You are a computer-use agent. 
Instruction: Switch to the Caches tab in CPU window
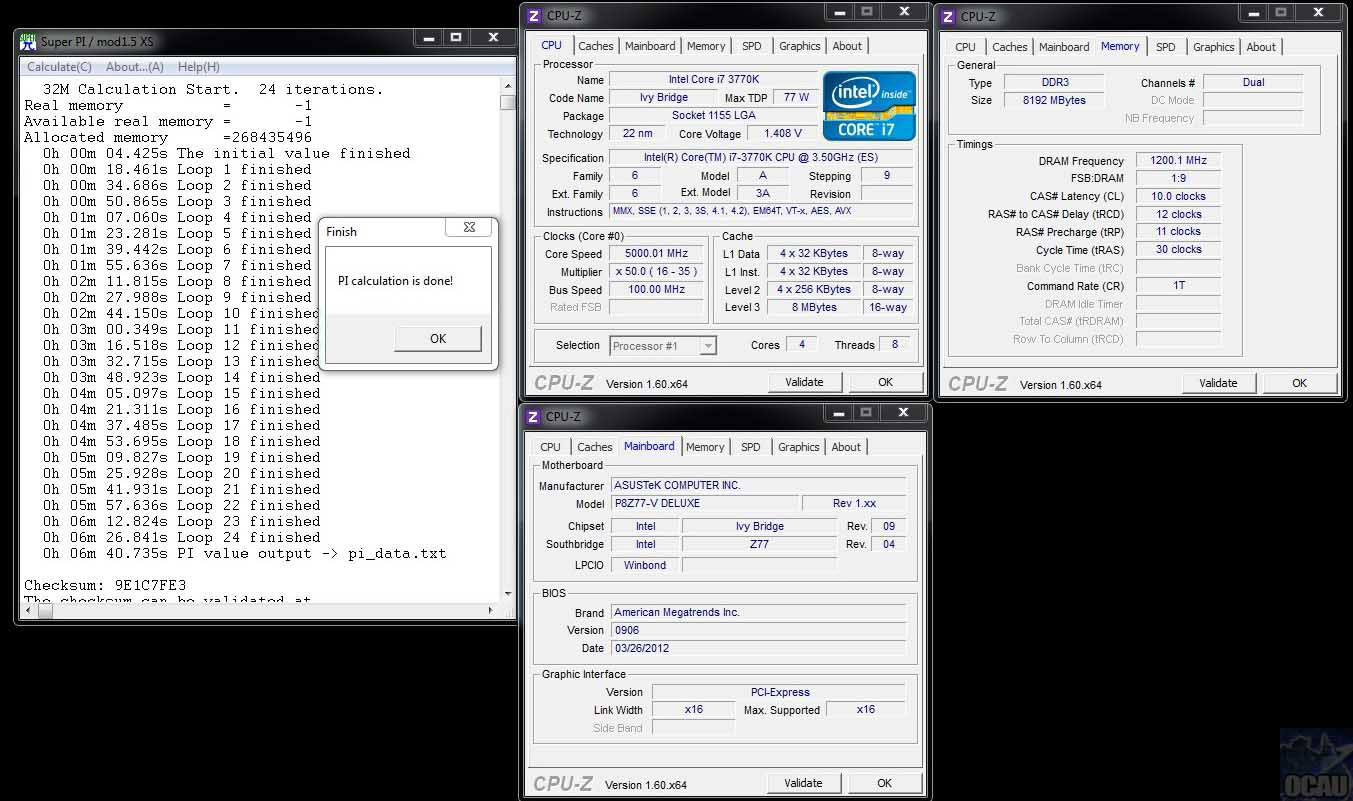596,46
